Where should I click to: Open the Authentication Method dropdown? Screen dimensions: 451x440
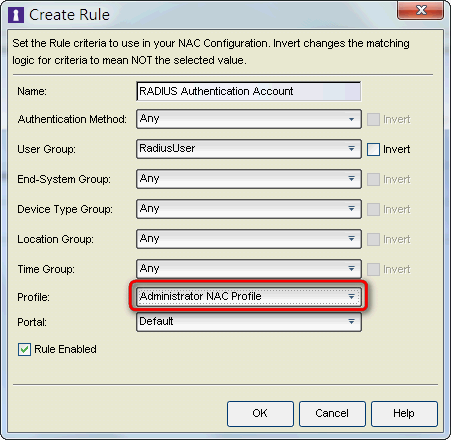[x=249, y=119]
